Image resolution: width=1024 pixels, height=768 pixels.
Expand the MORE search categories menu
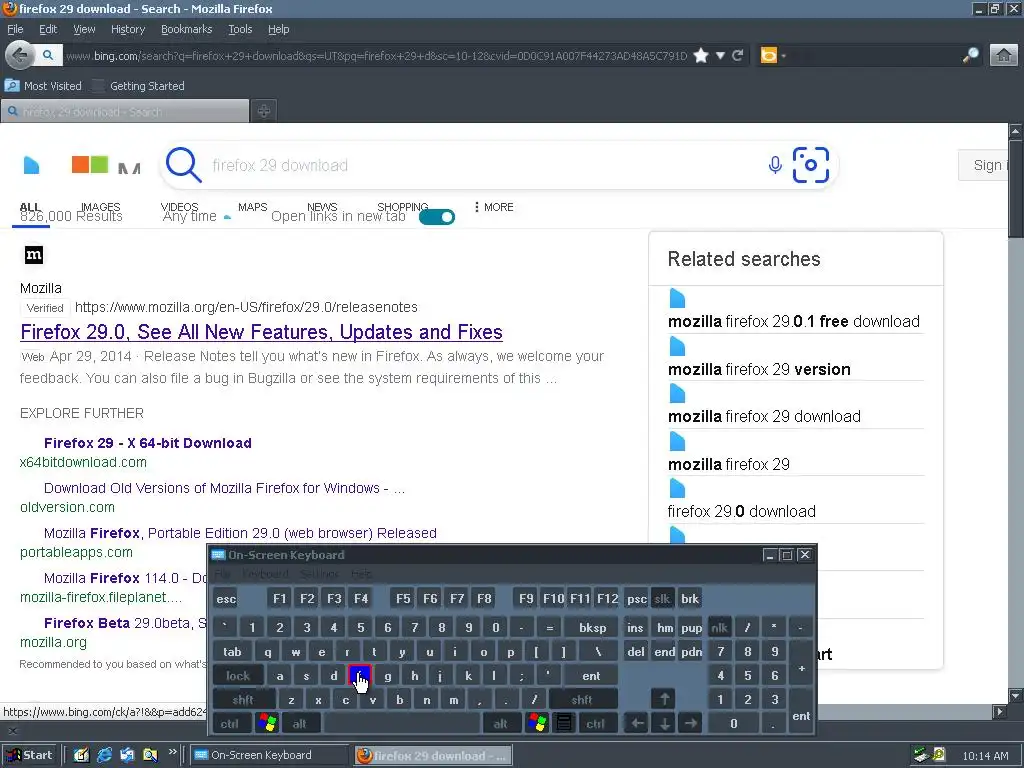(x=494, y=207)
